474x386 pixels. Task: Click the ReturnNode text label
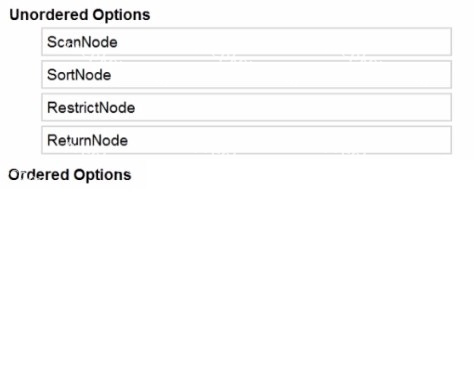coord(87,140)
